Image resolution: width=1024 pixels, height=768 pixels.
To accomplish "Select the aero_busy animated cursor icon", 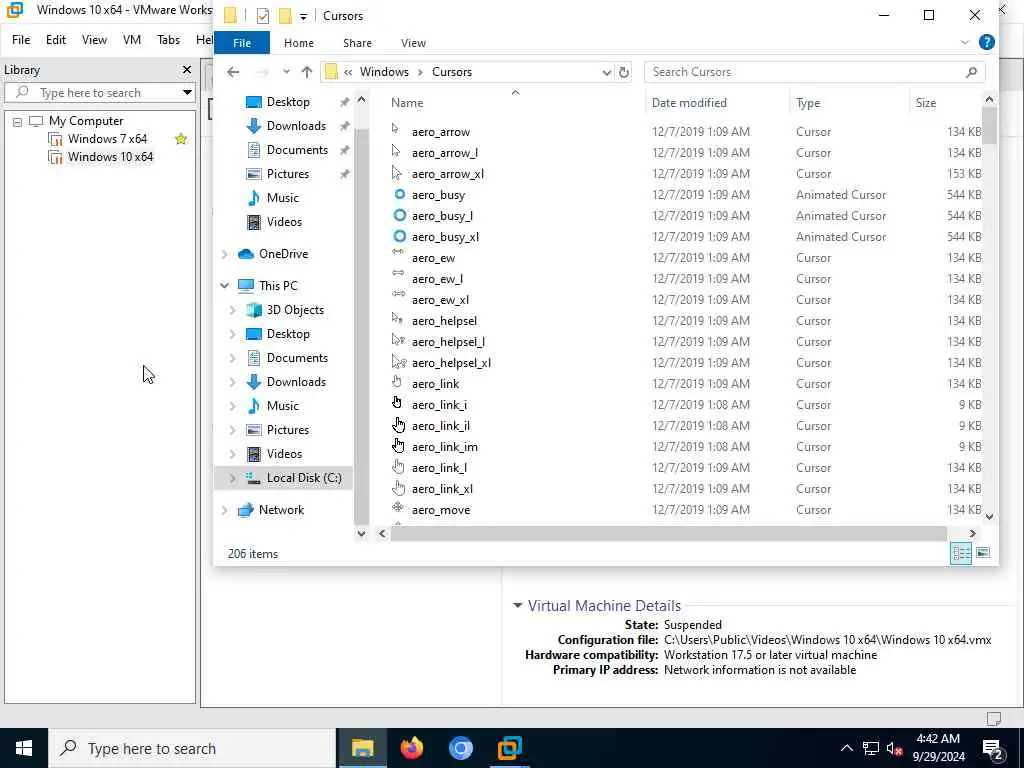I will [399, 194].
